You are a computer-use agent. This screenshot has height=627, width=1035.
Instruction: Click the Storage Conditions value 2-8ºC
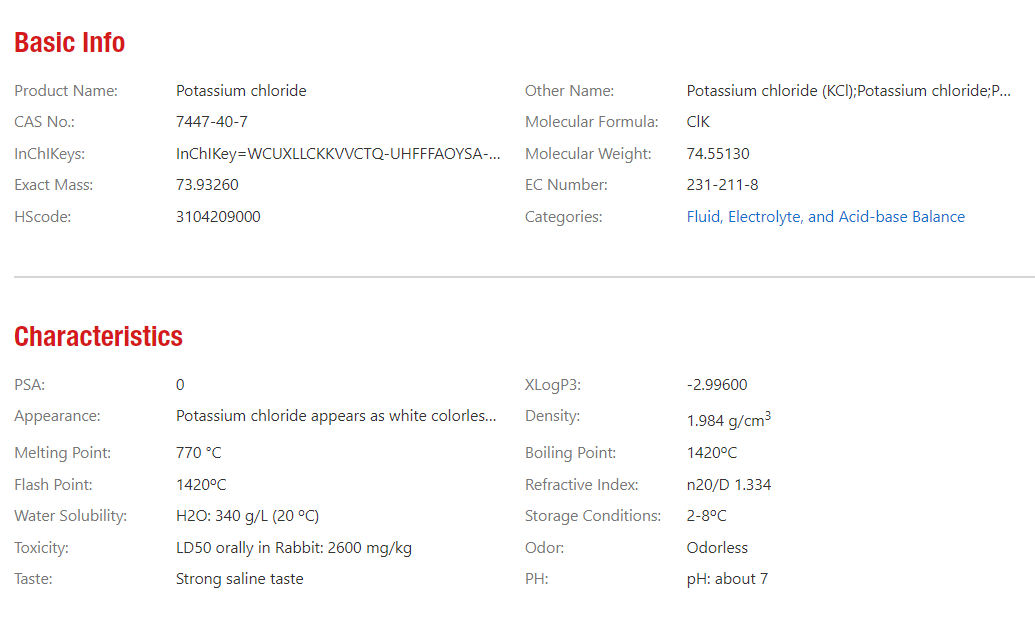[706, 516]
